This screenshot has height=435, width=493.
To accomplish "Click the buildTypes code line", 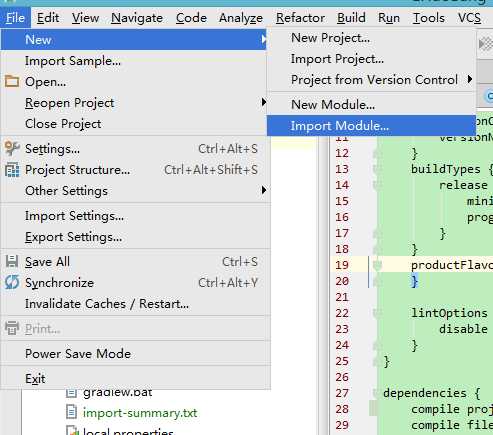I will [452, 169].
